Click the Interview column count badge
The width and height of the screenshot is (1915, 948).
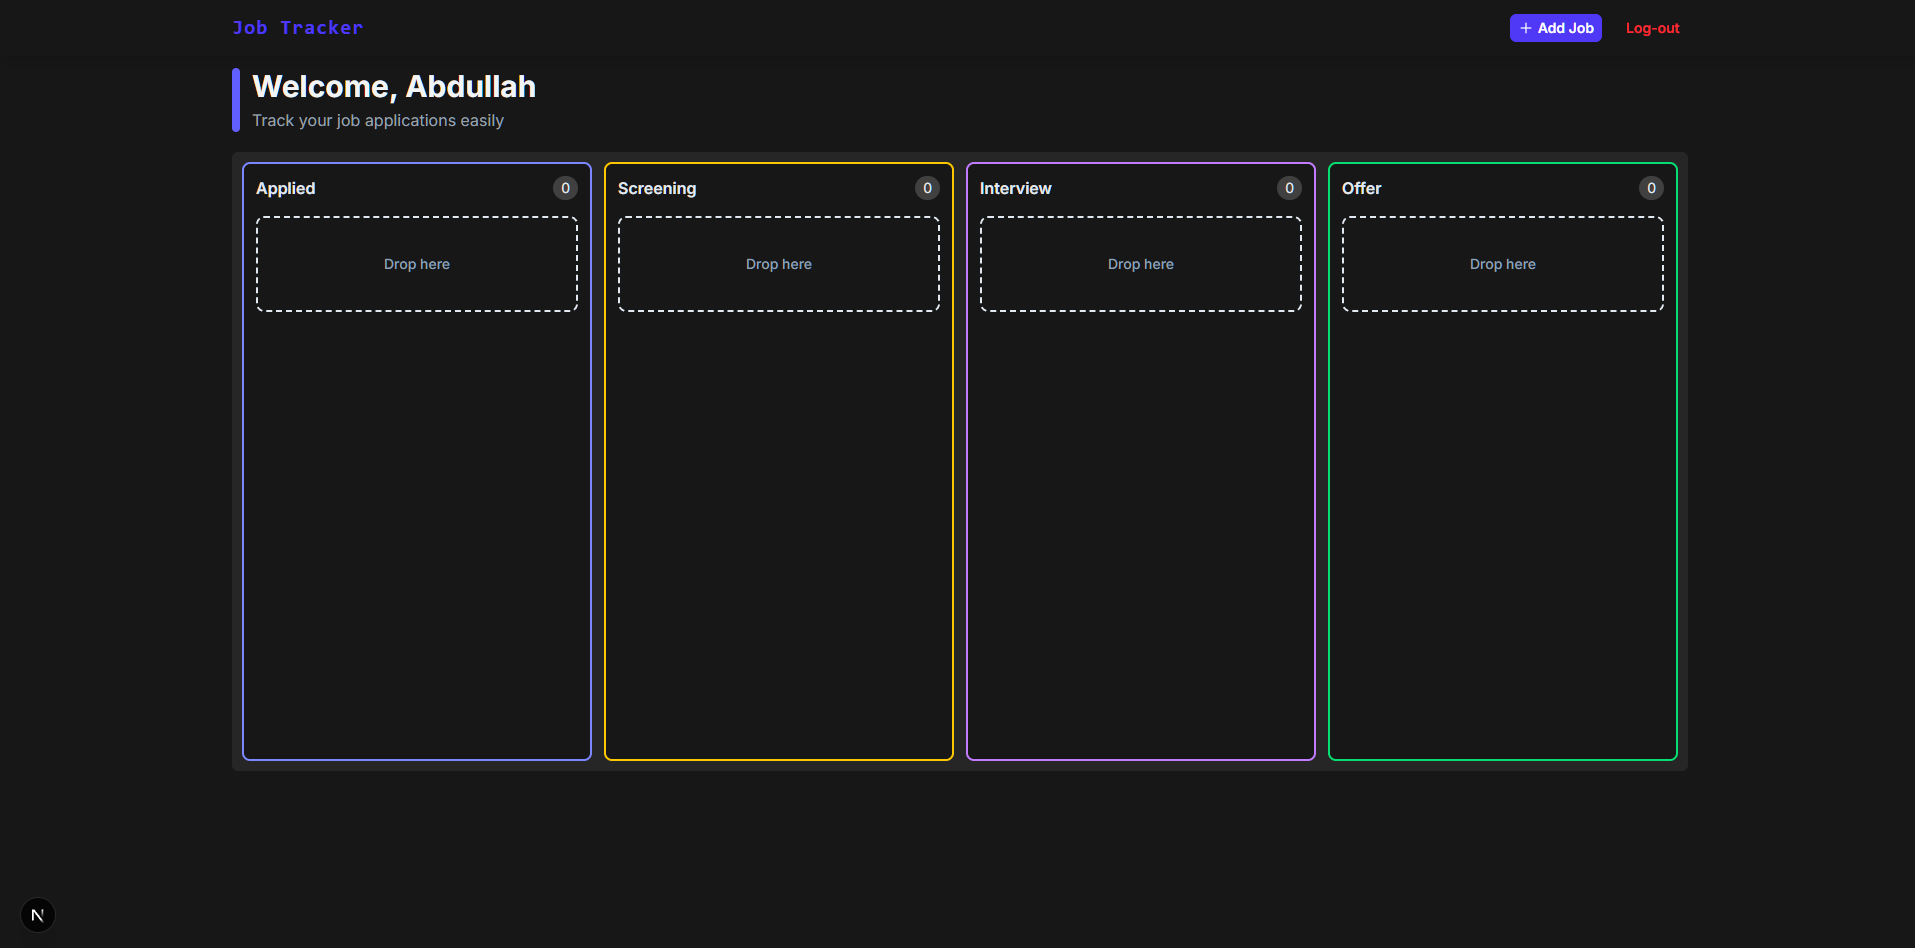tap(1289, 188)
